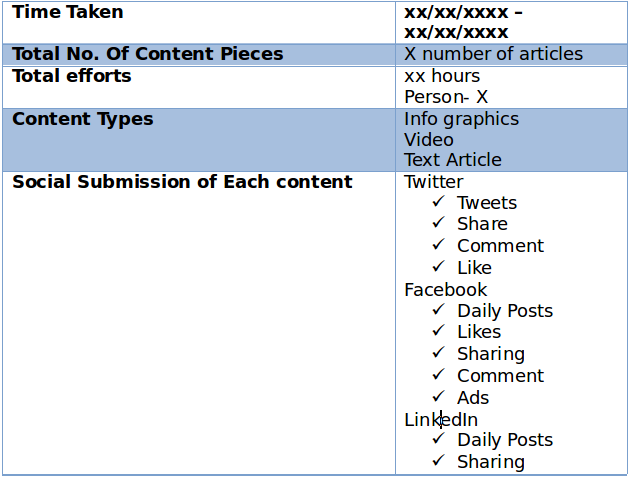Click the checkmark beside Facebook's Daily Posts
Screen dimensions: 630x477
(438, 310)
